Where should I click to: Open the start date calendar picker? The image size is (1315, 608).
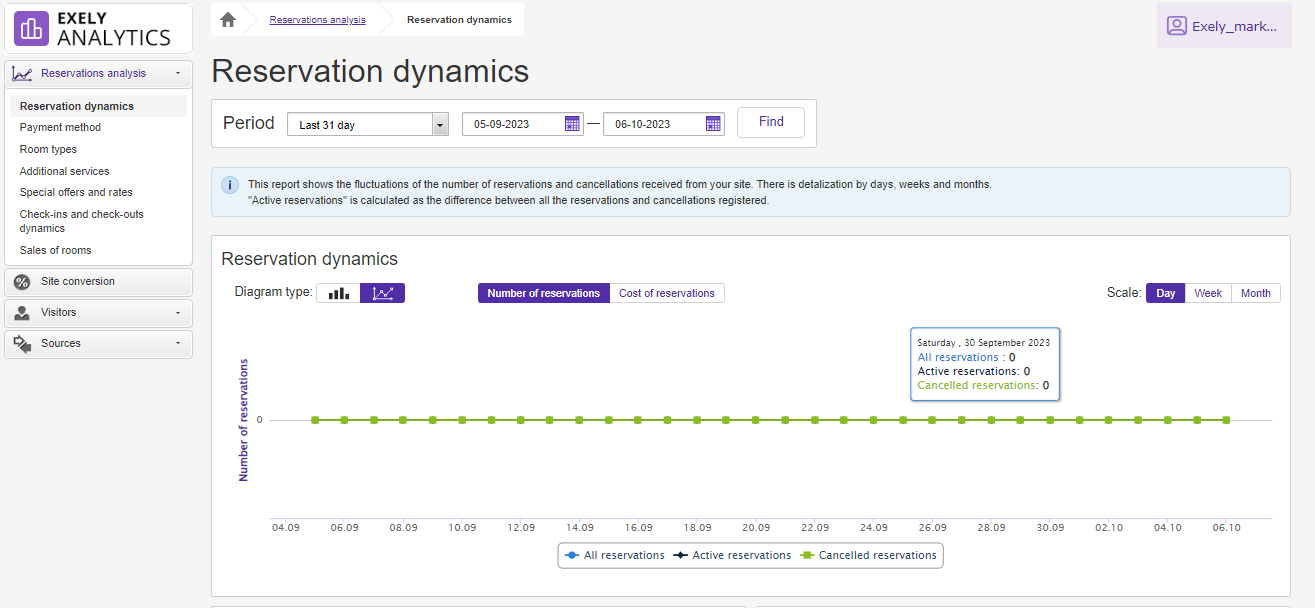(572, 124)
